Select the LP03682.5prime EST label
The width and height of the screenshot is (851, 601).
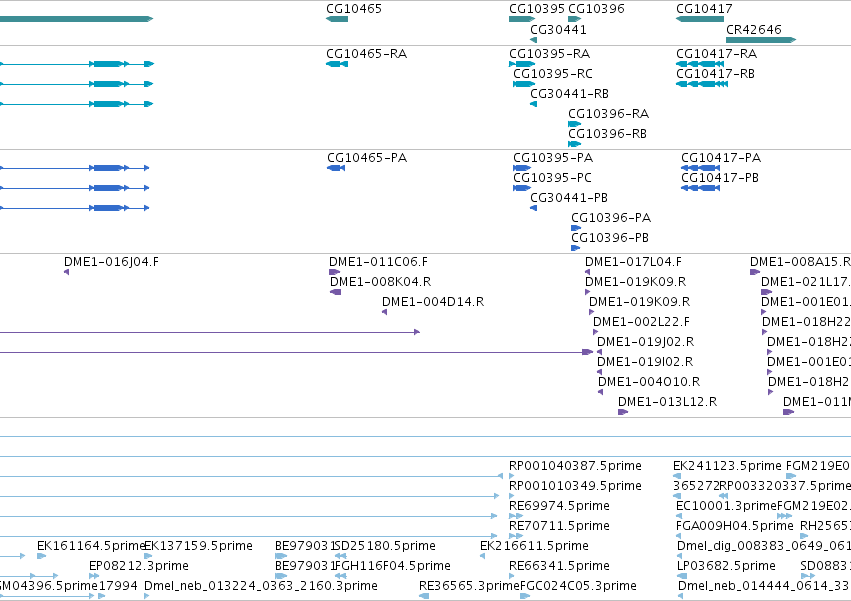click(727, 566)
